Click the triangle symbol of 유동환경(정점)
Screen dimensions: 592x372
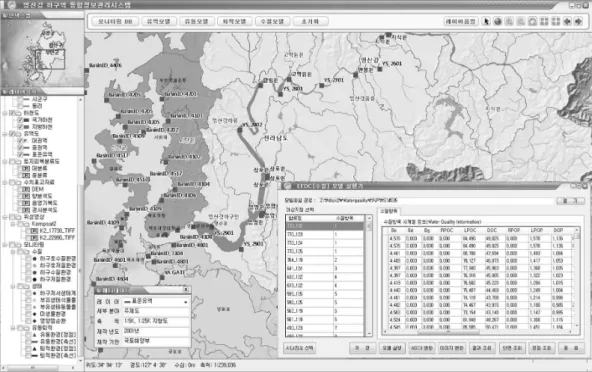point(35,335)
